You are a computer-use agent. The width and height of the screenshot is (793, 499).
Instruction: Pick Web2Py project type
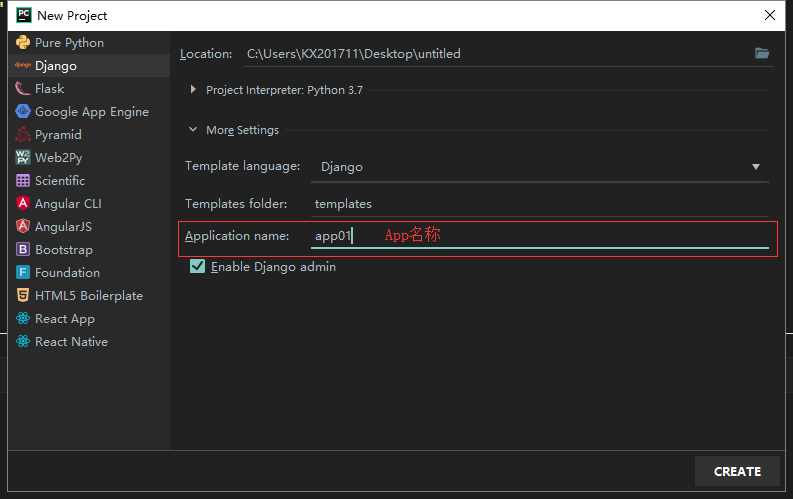[89, 157]
